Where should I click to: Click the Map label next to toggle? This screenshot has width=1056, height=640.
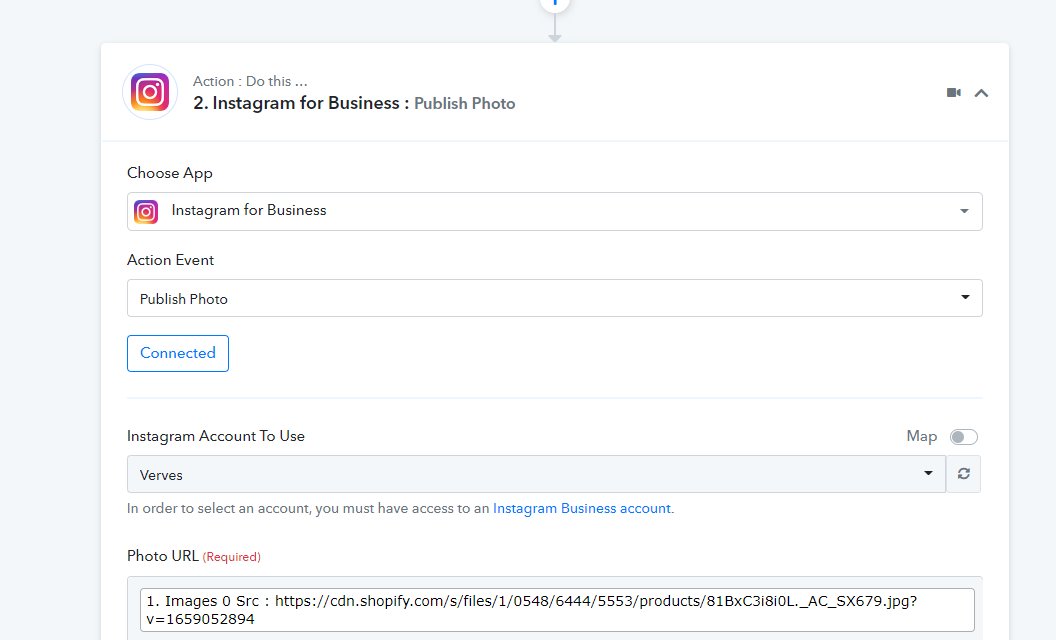(x=921, y=437)
